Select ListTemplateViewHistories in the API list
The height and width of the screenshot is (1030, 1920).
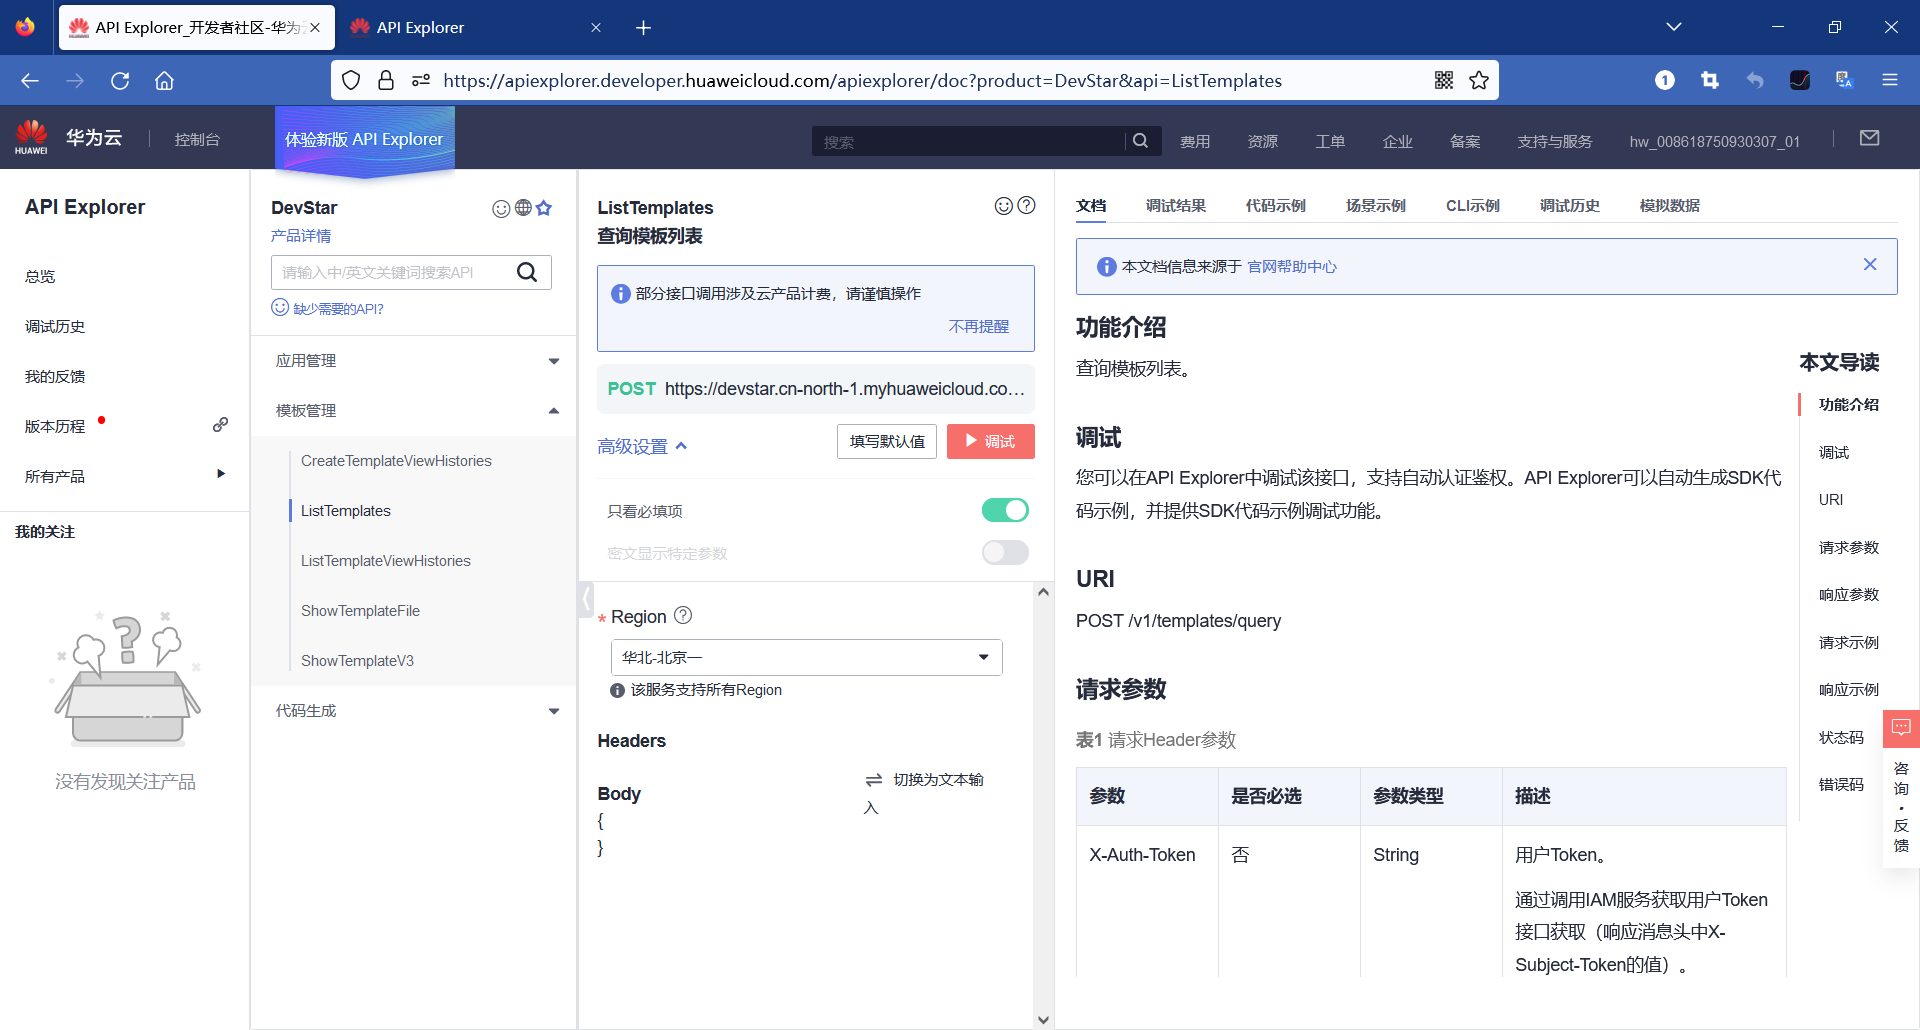click(x=386, y=561)
